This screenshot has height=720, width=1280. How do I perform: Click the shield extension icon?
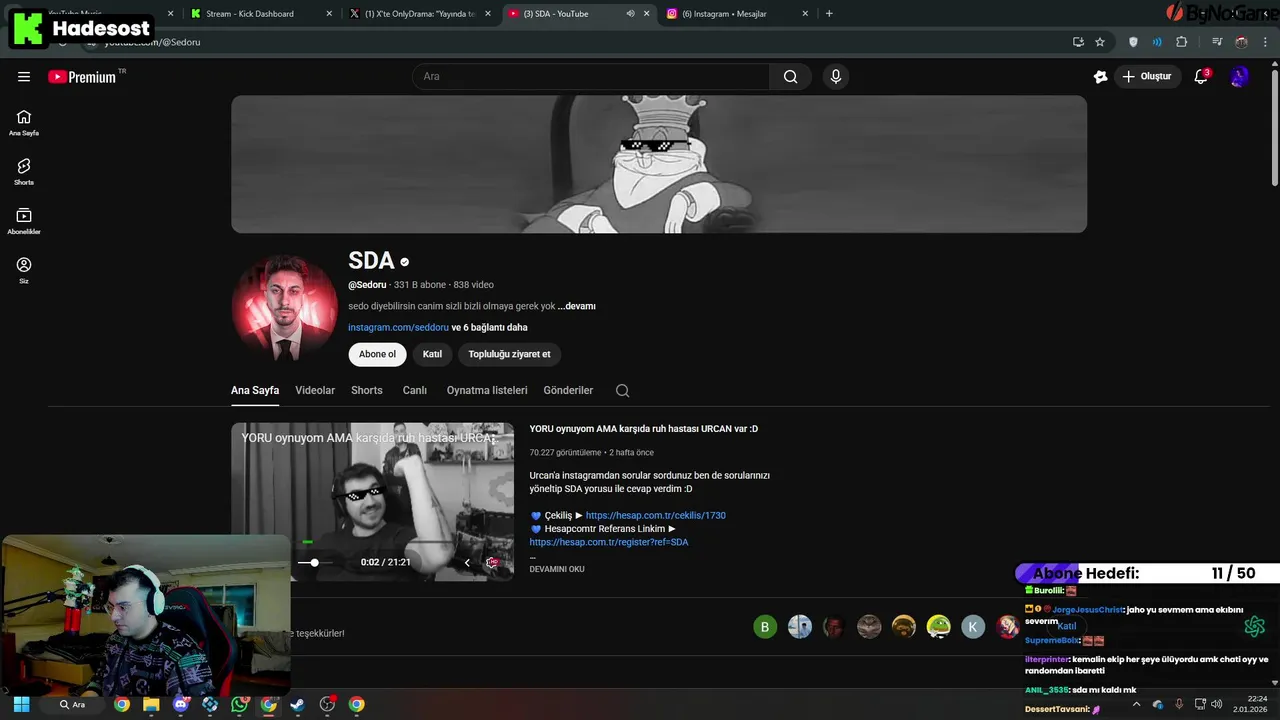point(1133,42)
